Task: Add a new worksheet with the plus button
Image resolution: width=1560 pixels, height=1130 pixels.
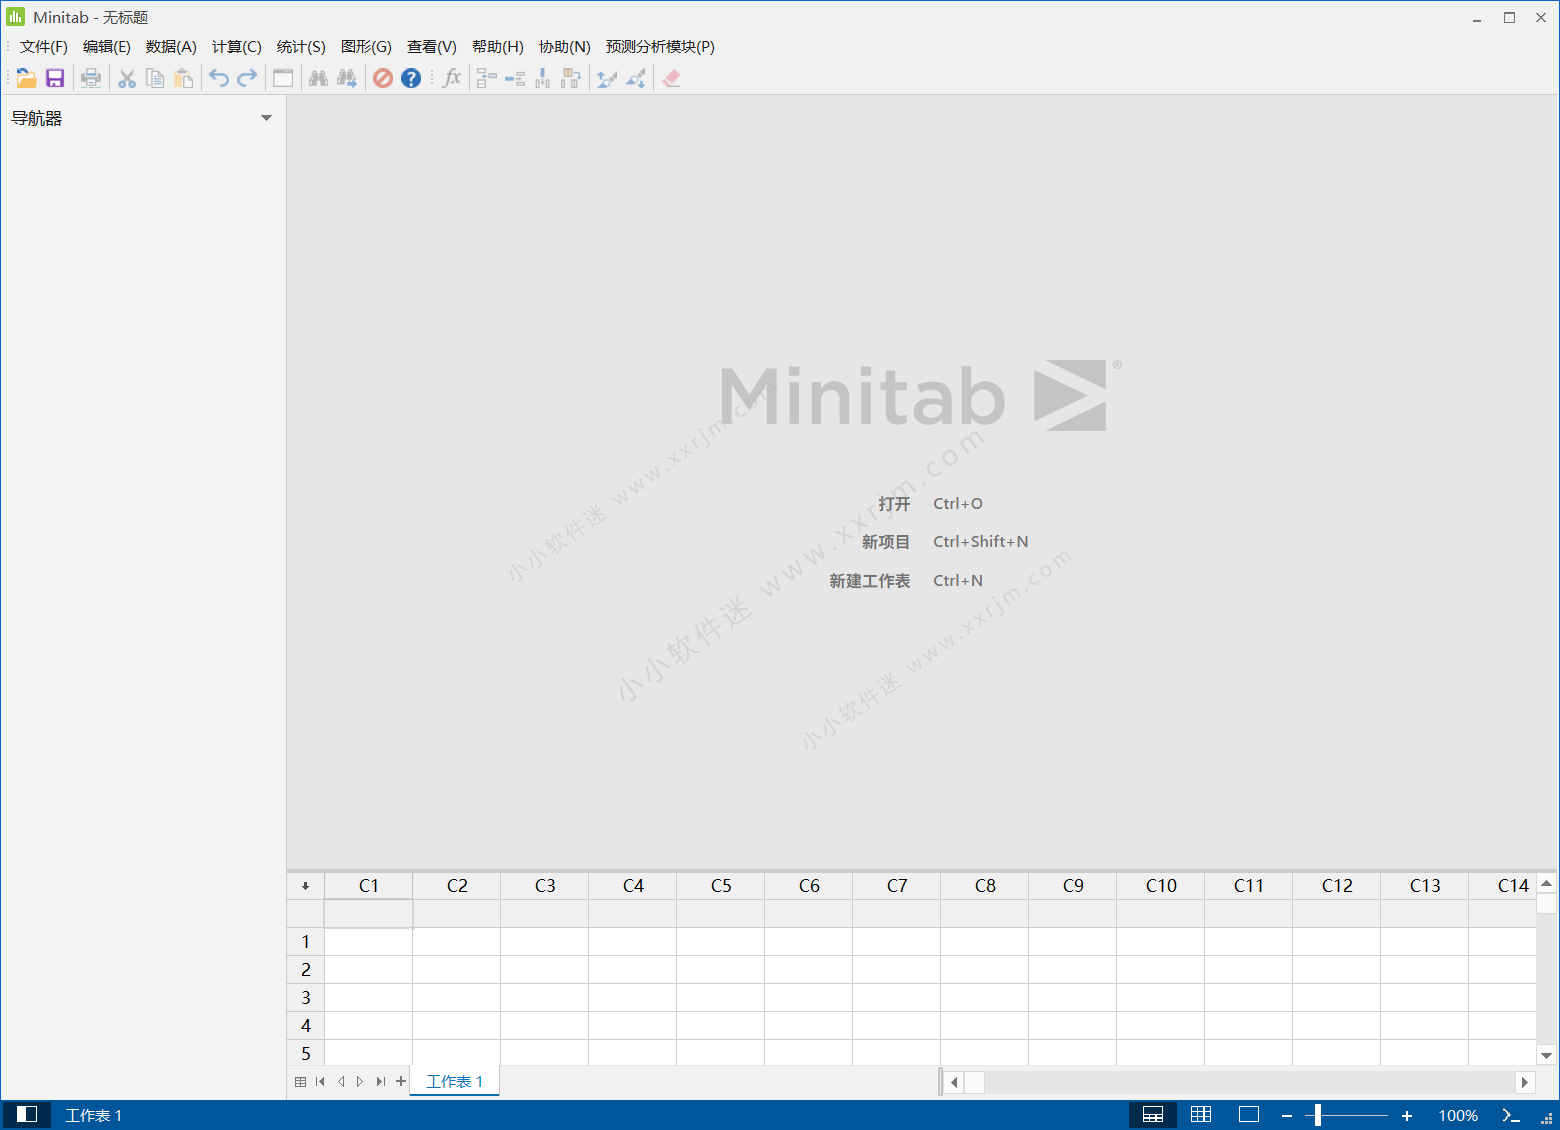Action: point(401,1082)
